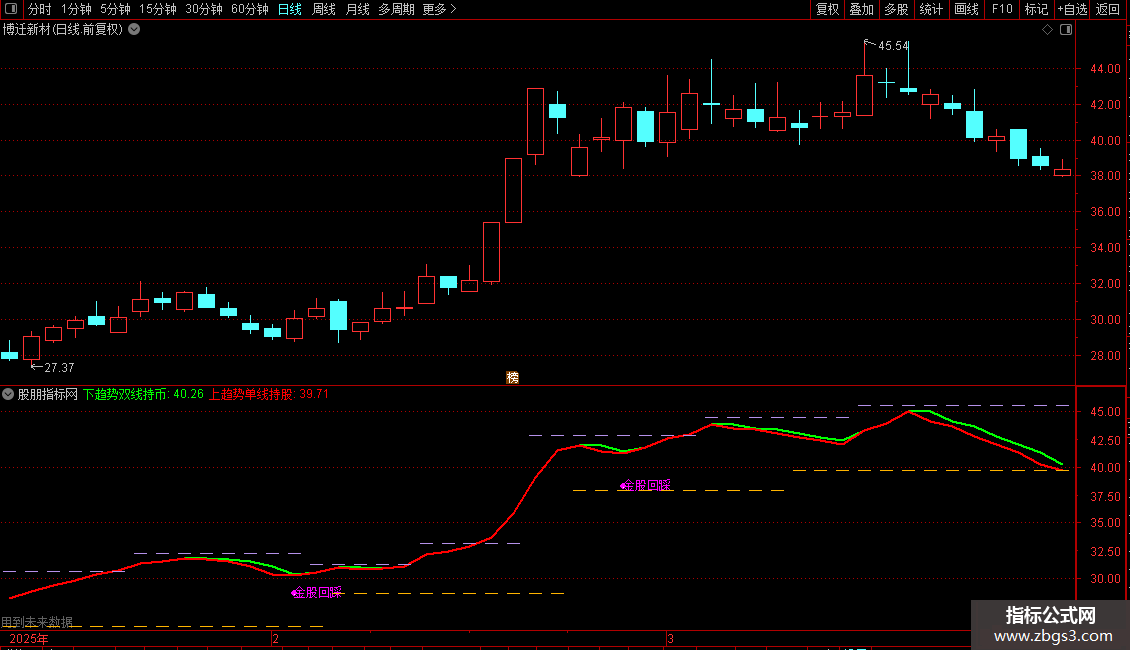Open F10 company information
This screenshot has height=650, width=1130.
pos(1002,9)
